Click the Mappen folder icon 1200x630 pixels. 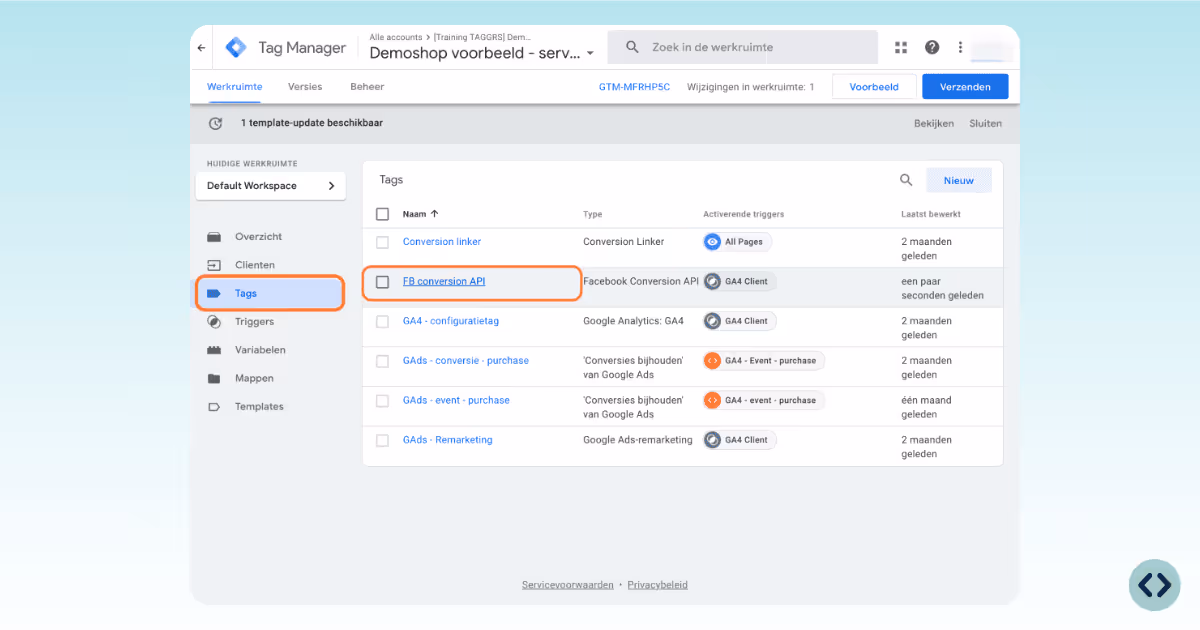pos(214,378)
